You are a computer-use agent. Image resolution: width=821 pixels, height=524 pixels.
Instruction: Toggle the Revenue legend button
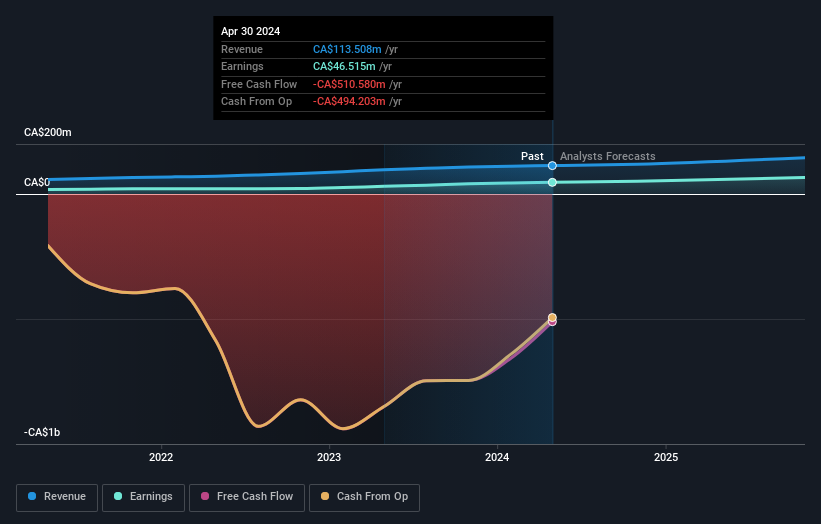click(57, 497)
